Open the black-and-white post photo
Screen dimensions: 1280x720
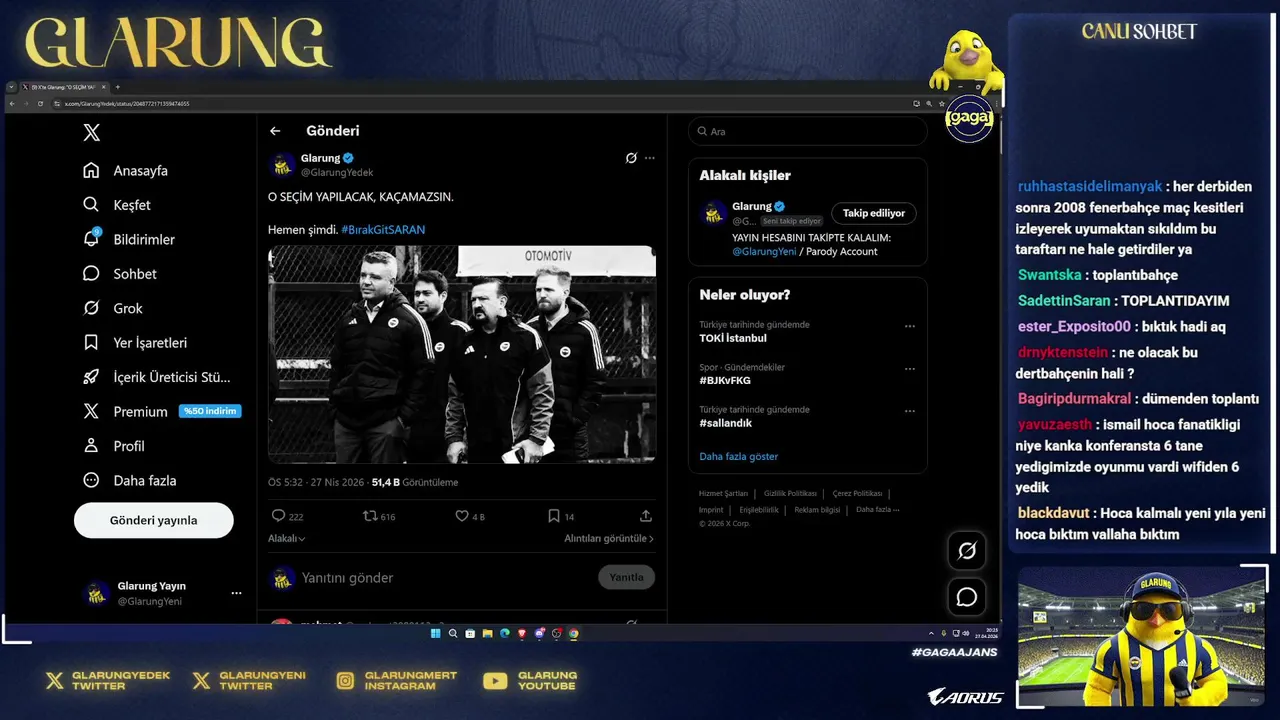point(462,354)
